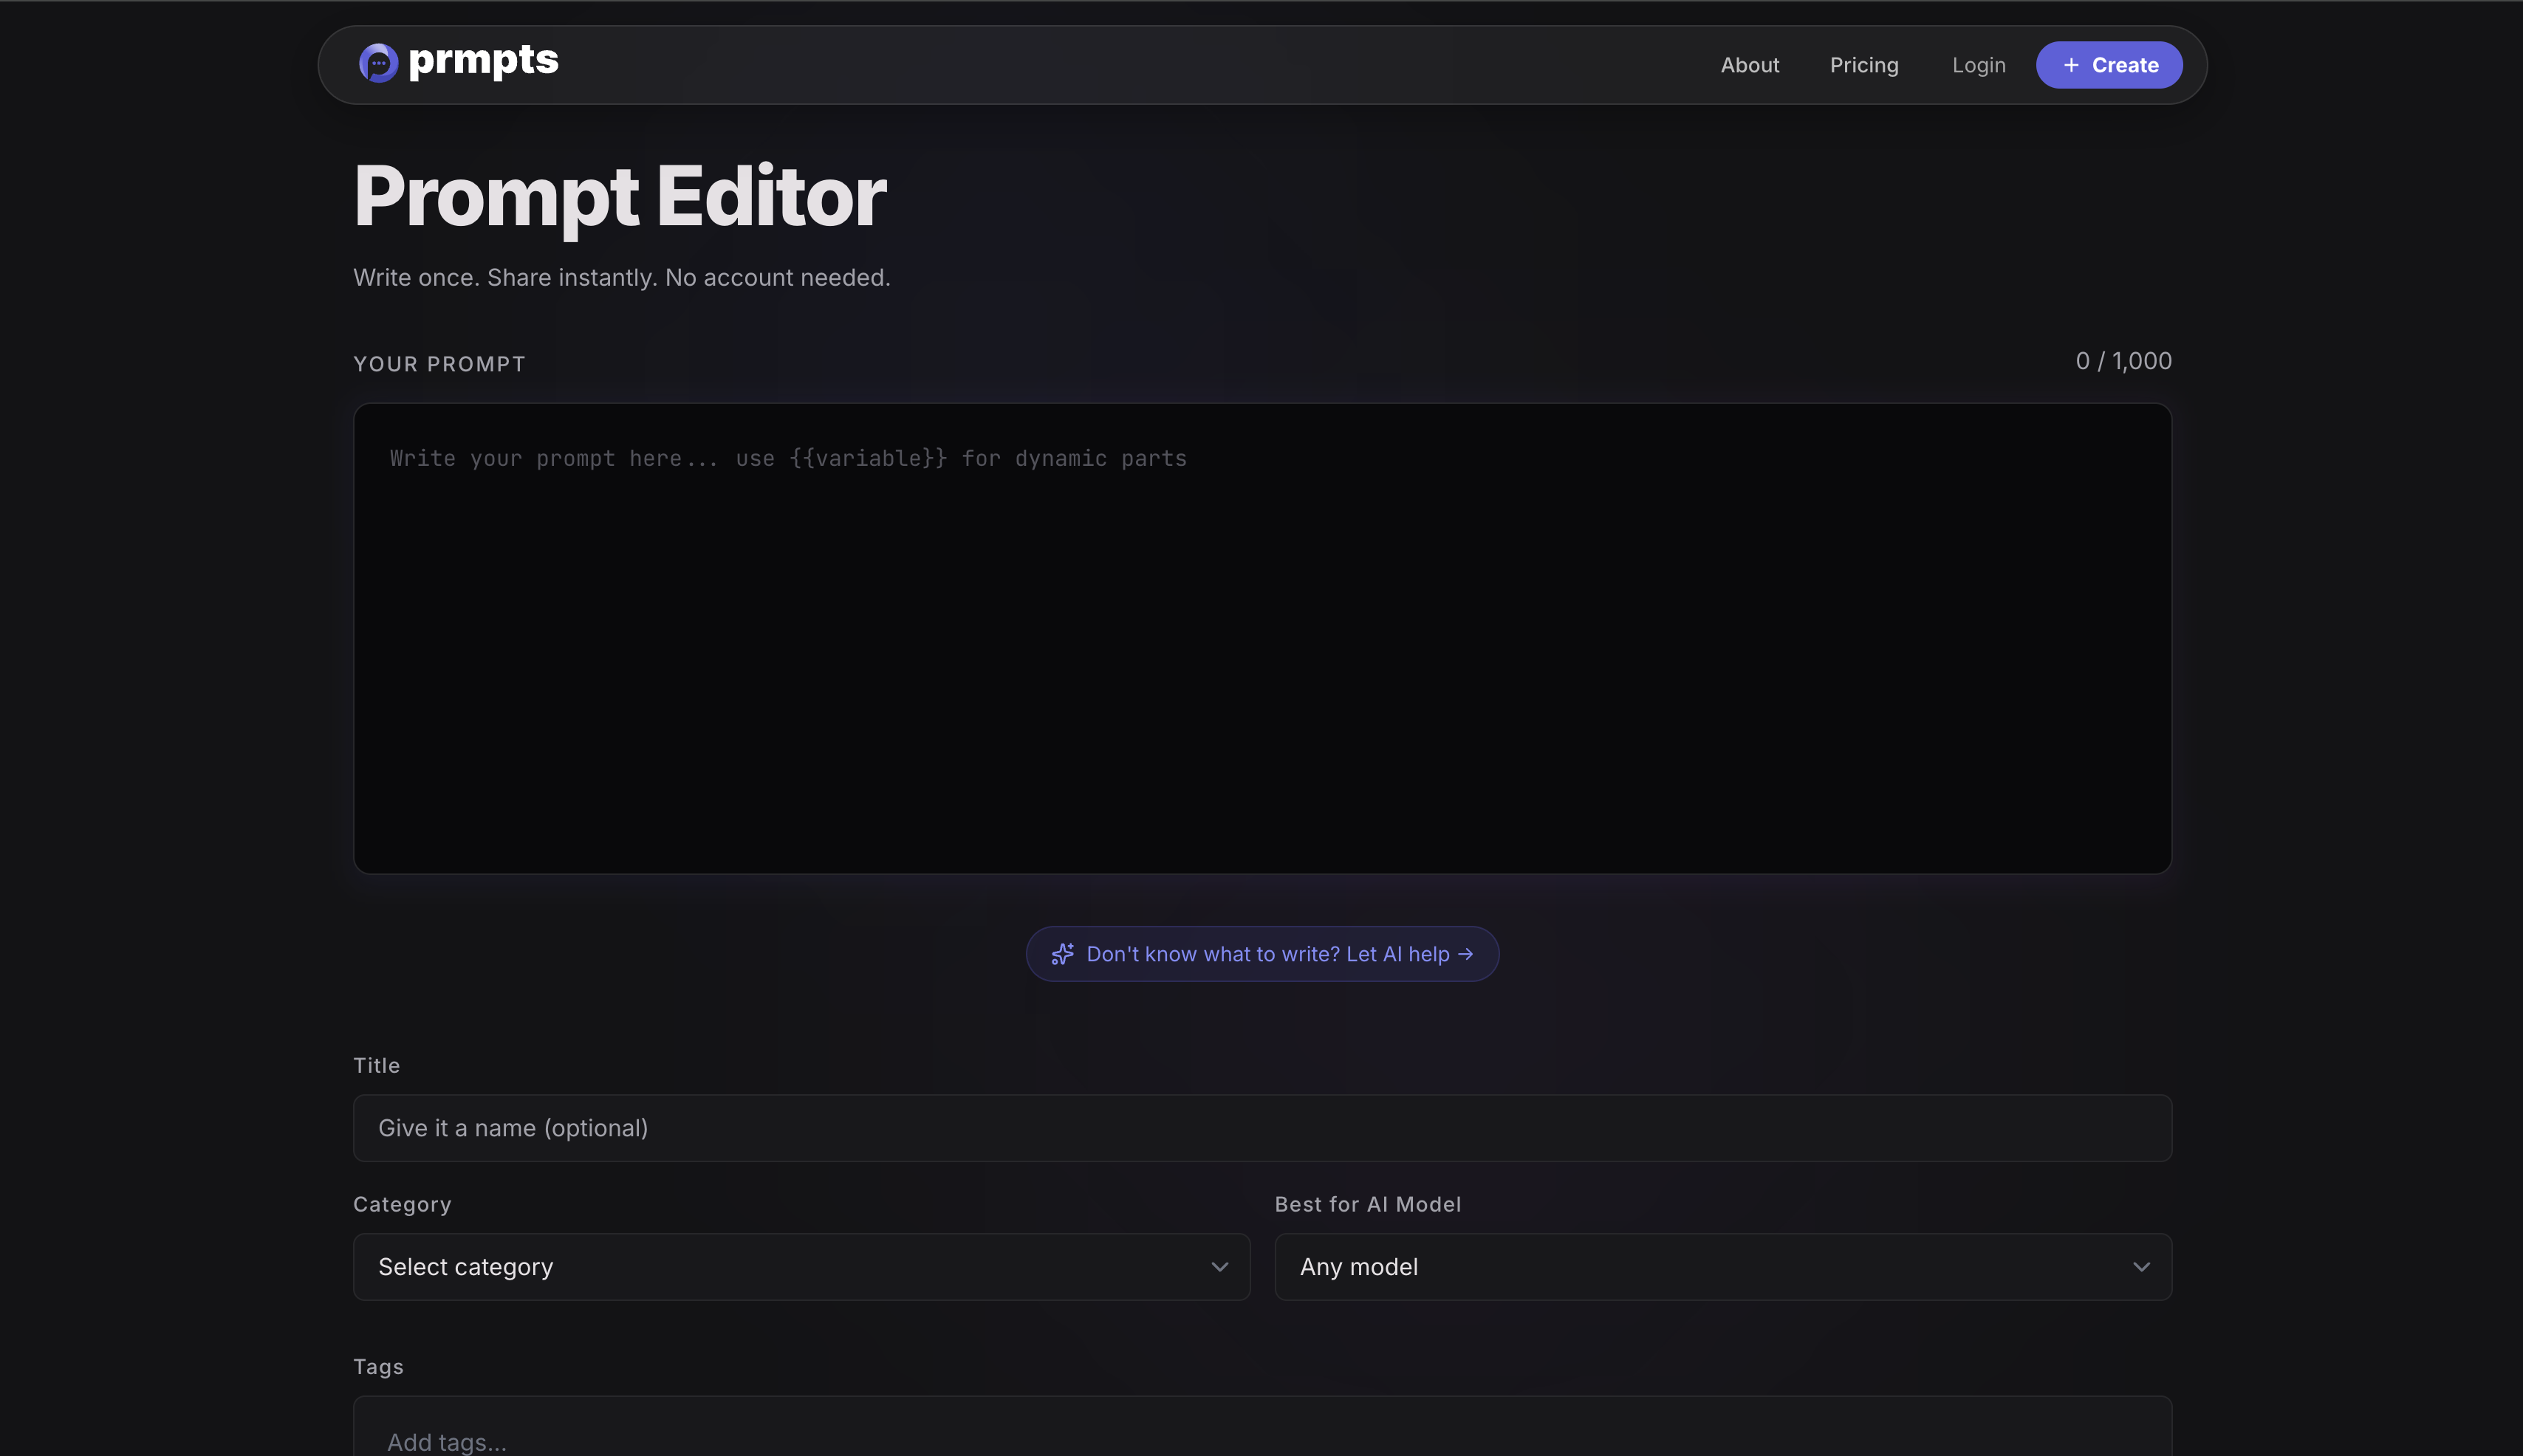Focus the Title input field
This screenshot has height=1456, width=2523.
click(x=1262, y=1128)
